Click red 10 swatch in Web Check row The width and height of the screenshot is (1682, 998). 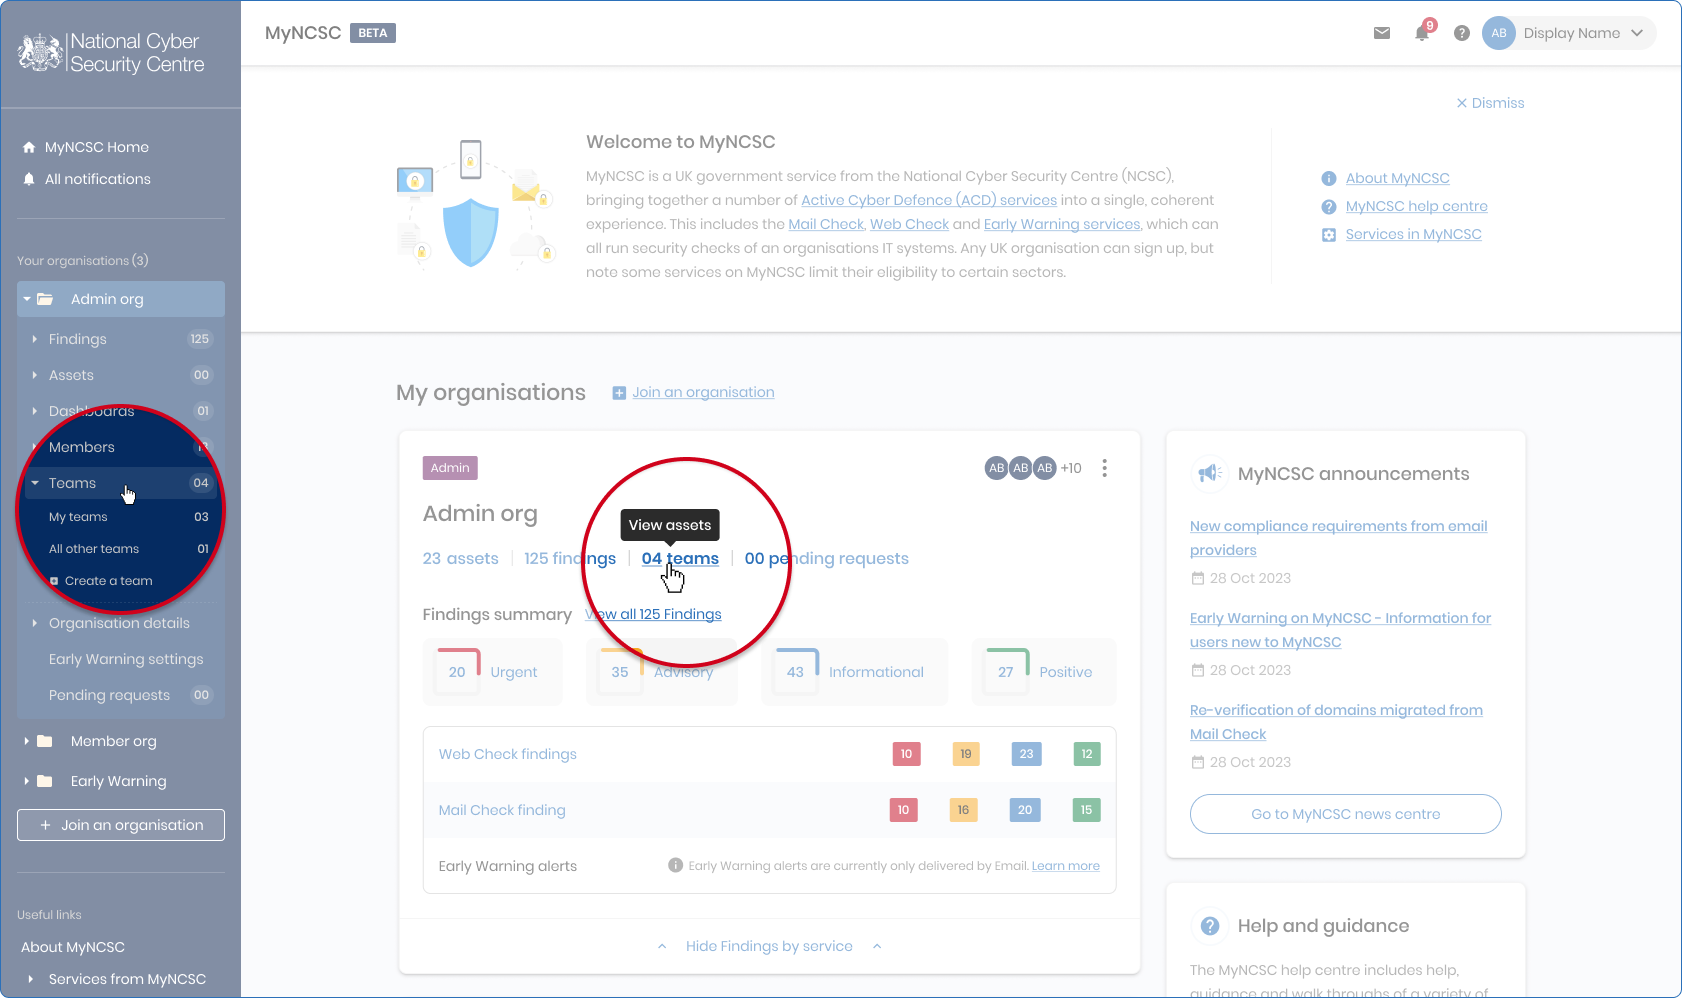(906, 754)
